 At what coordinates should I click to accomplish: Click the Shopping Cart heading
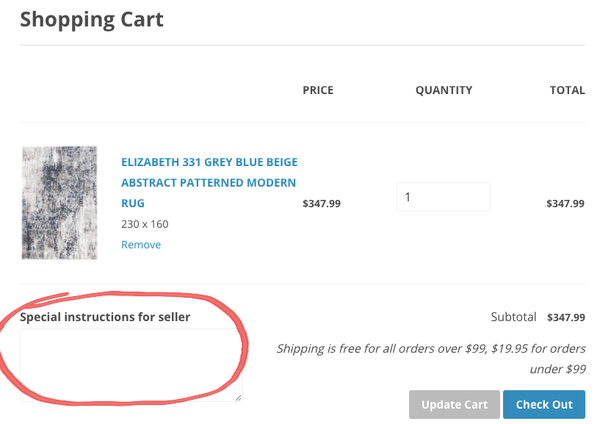tap(92, 19)
